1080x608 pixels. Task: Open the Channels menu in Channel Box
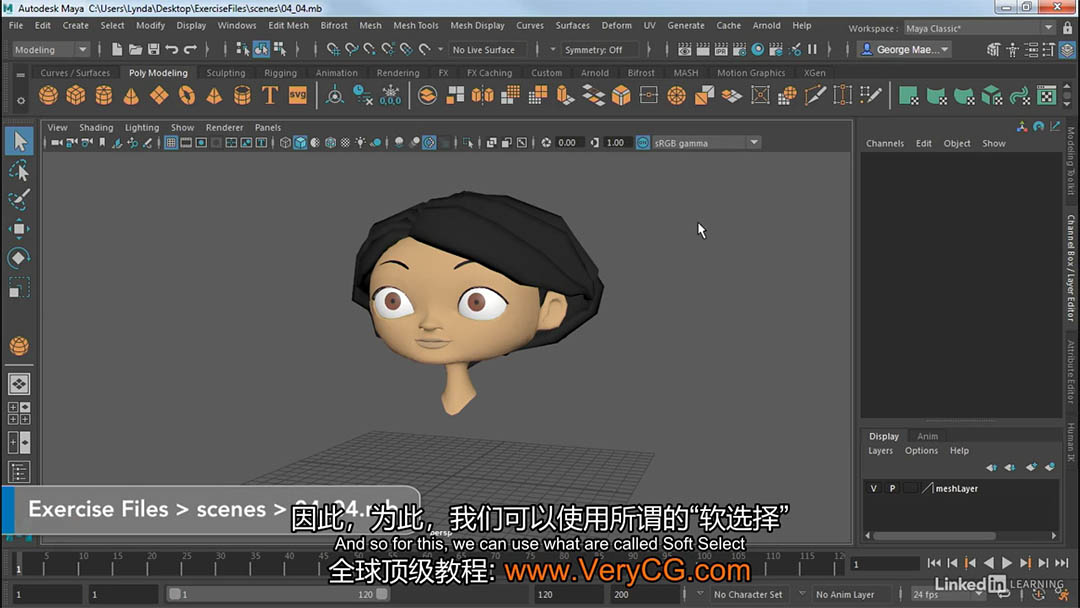tap(885, 143)
